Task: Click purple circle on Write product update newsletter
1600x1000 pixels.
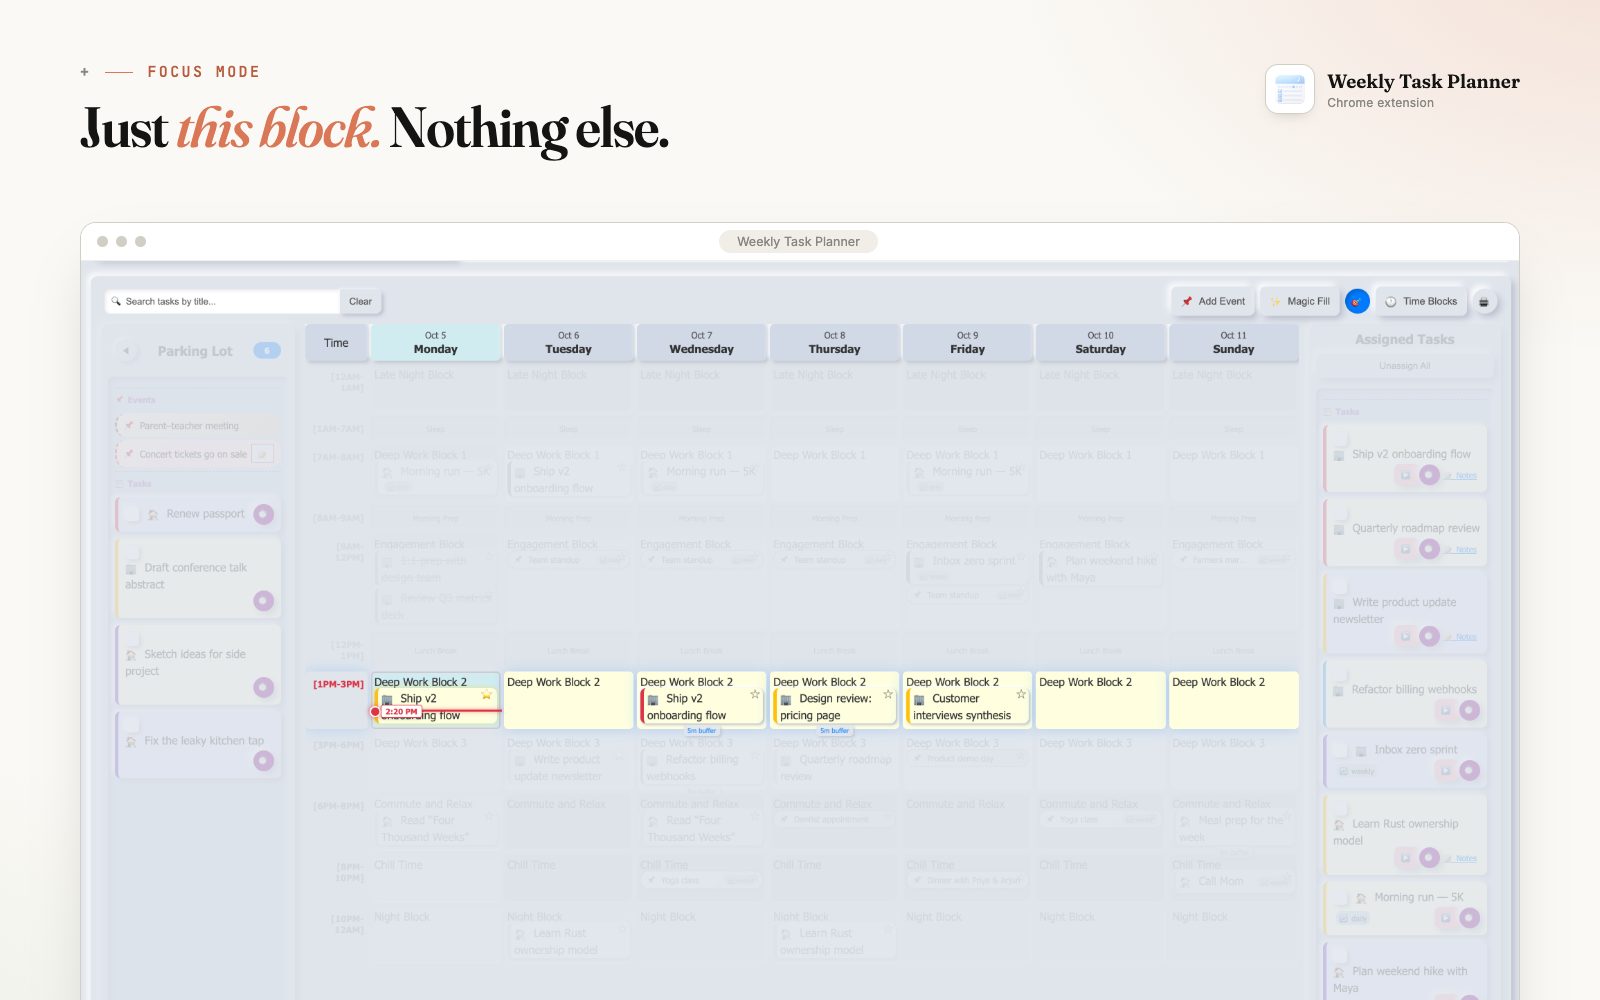Action: [x=1429, y=636]
